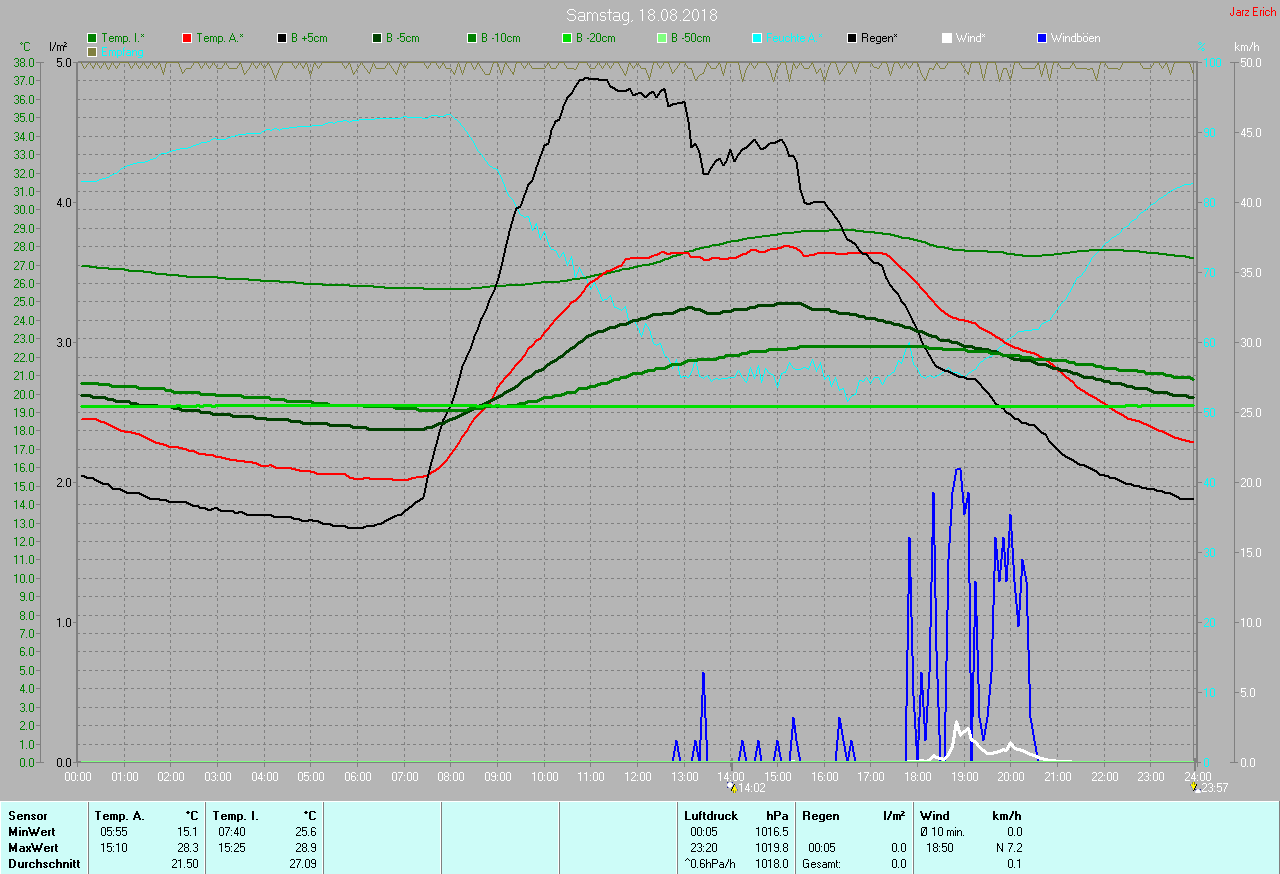The width and height of the screenshot is (1280, 874).
Task: Click the marker labeled 23:57
Action: tap(1195, 787)
